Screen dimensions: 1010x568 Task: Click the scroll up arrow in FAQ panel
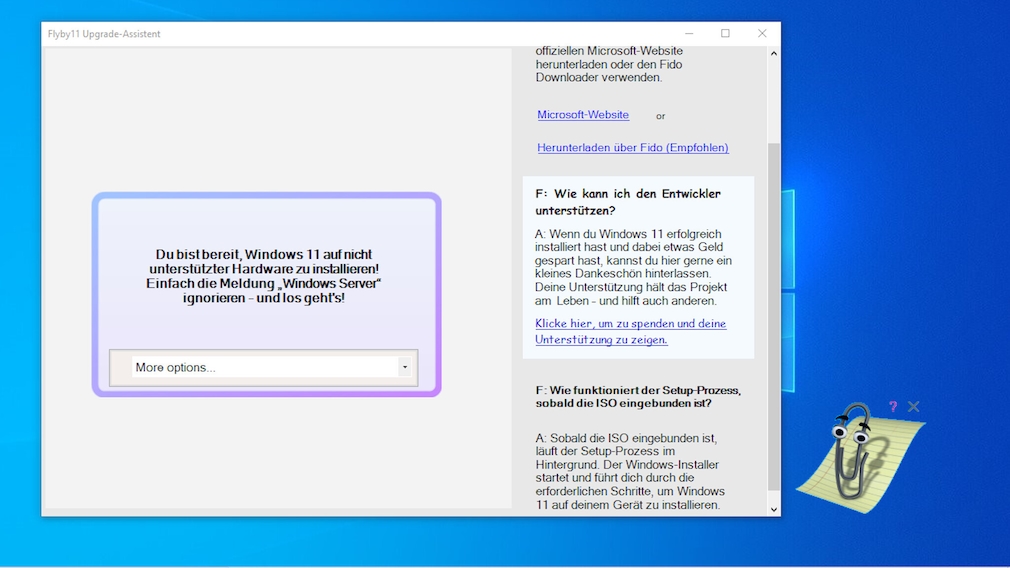(773, 53)
